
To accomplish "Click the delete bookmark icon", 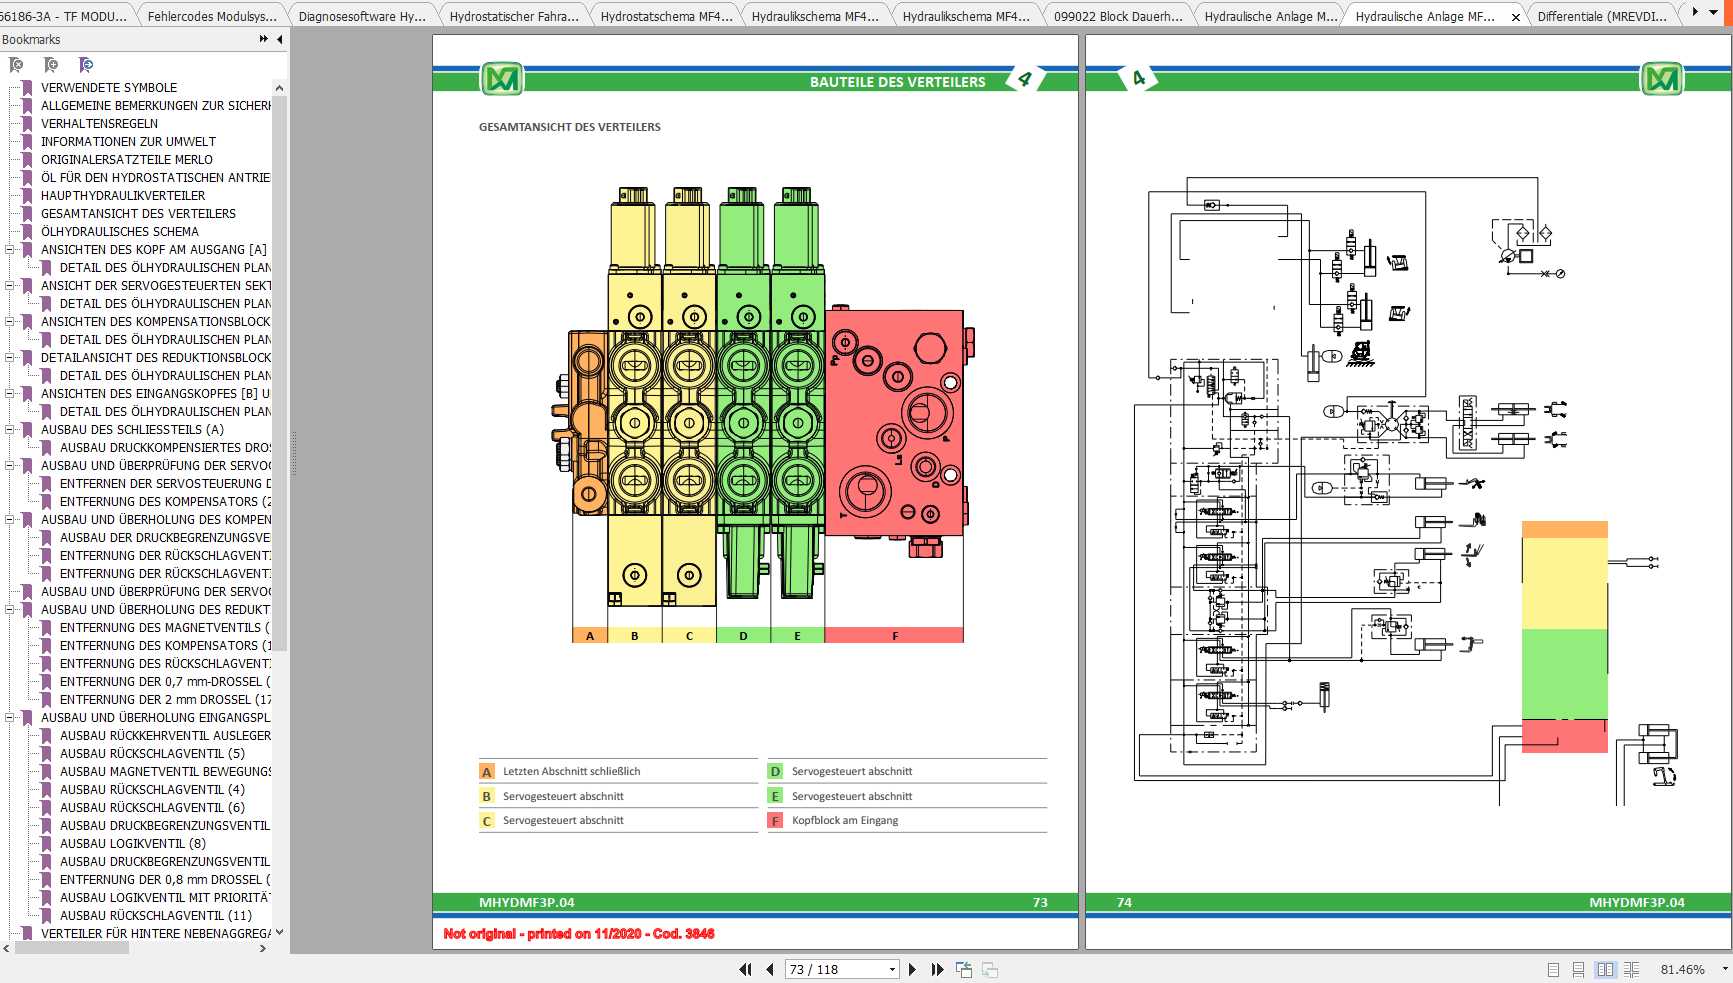I will tap(16, 65).
